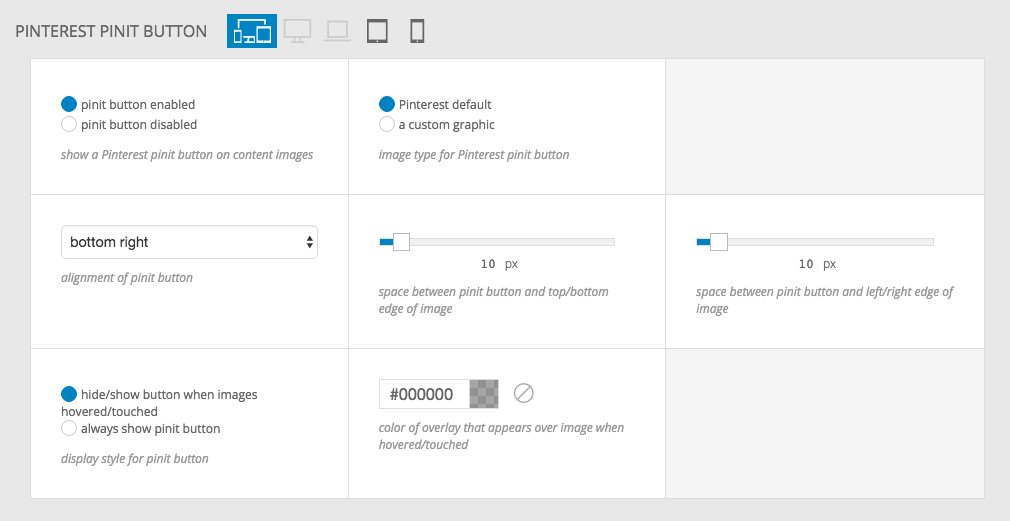This screenshot has width=1010, height=521.
Task: Choose the mobile phone device icon
Action: tap(417, 31)
